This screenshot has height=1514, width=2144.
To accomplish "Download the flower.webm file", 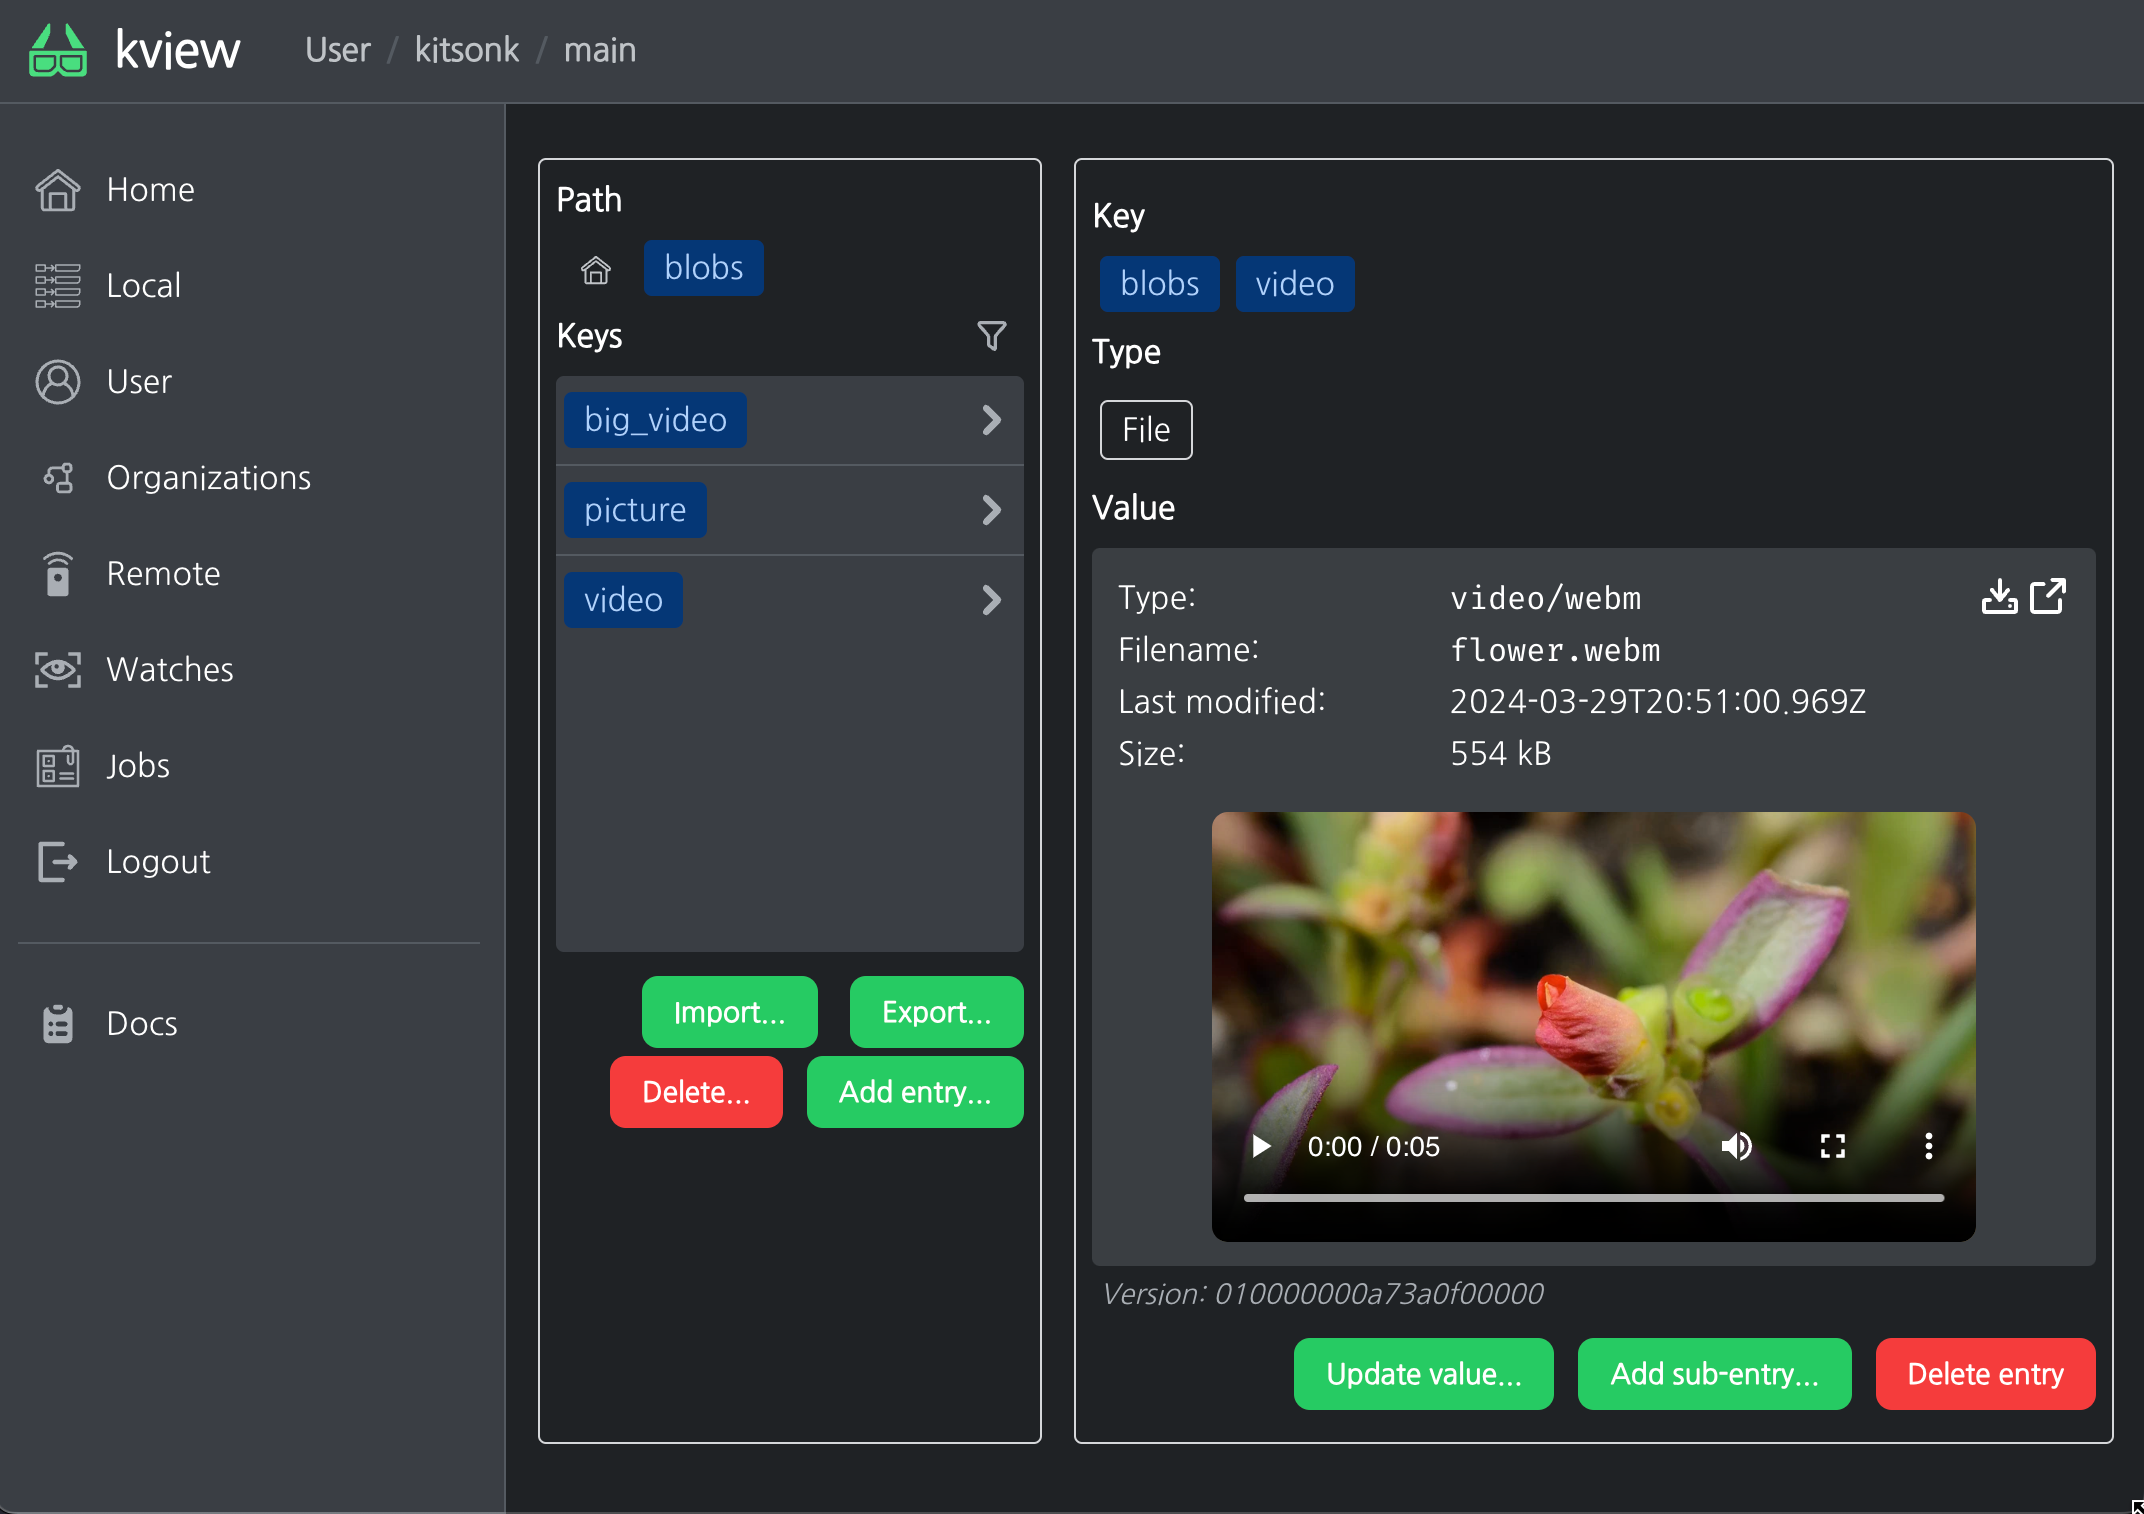I will (x=2000, y=596).
